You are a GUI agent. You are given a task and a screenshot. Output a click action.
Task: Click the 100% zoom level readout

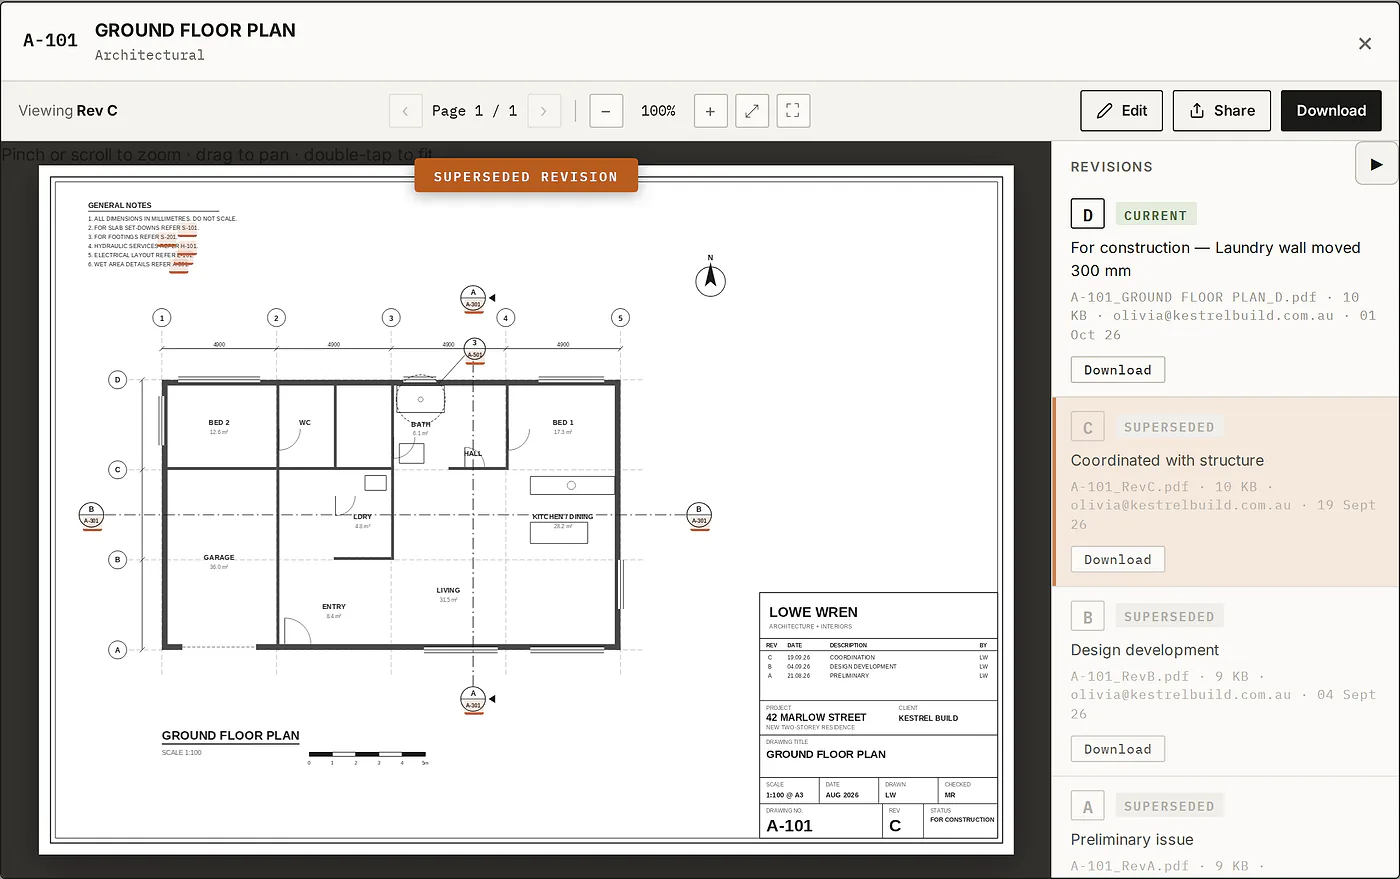(x=658, y=111)
